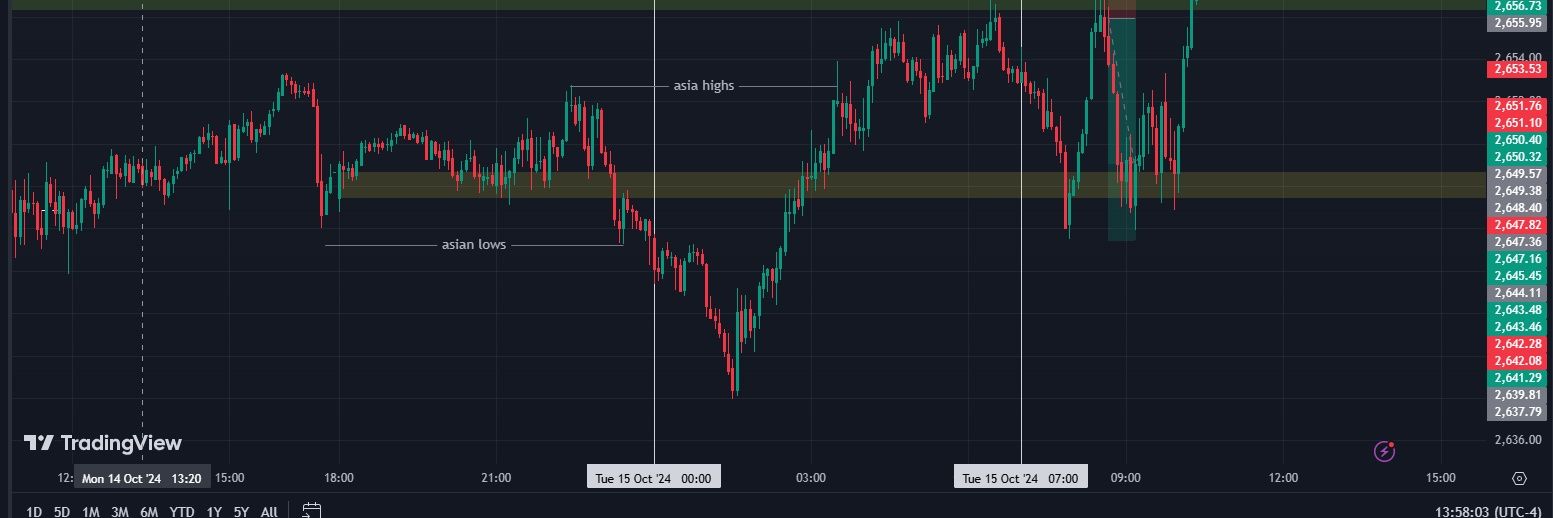The image size is (1553, 518).
Task: Select the All time range
Action: (x=269, y=512)
